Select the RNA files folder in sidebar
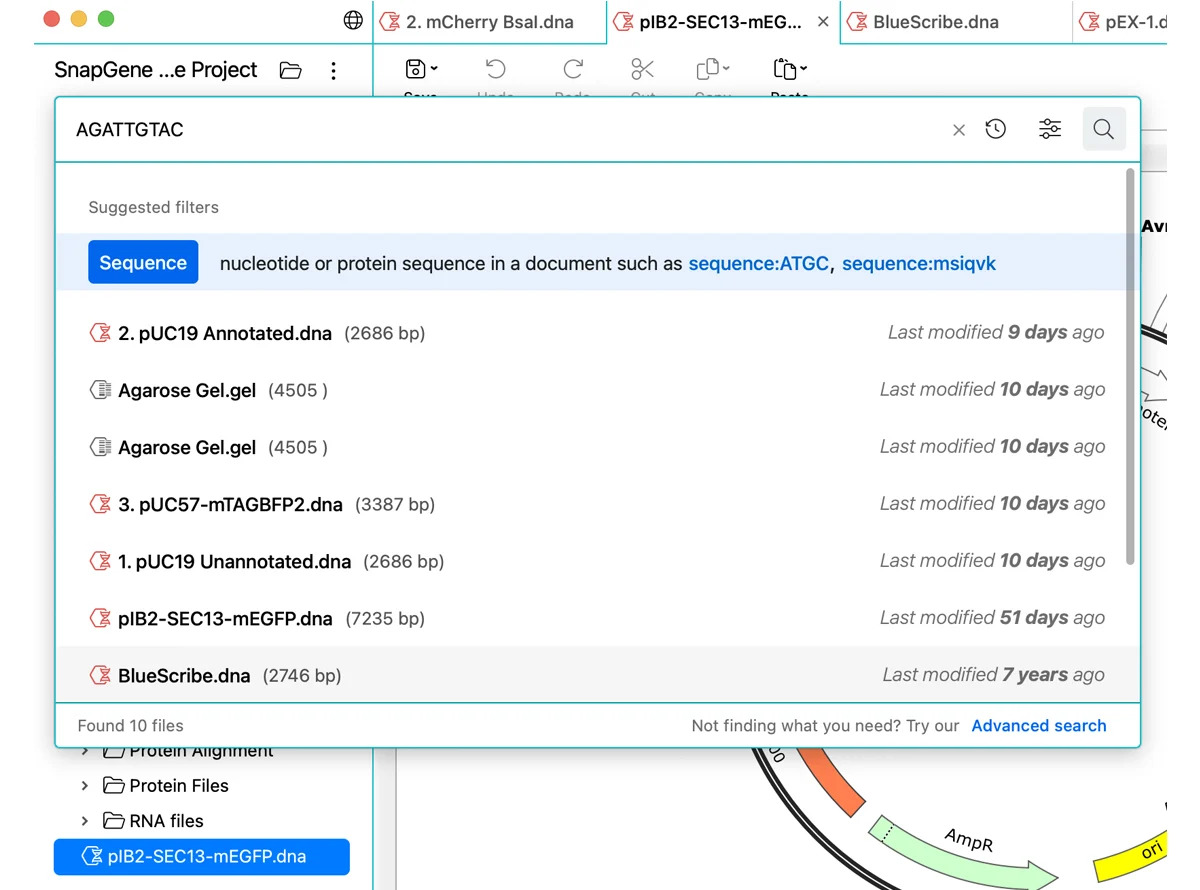Image resolution: width=1200 pixels, height=890 pixels. point(154,821)
